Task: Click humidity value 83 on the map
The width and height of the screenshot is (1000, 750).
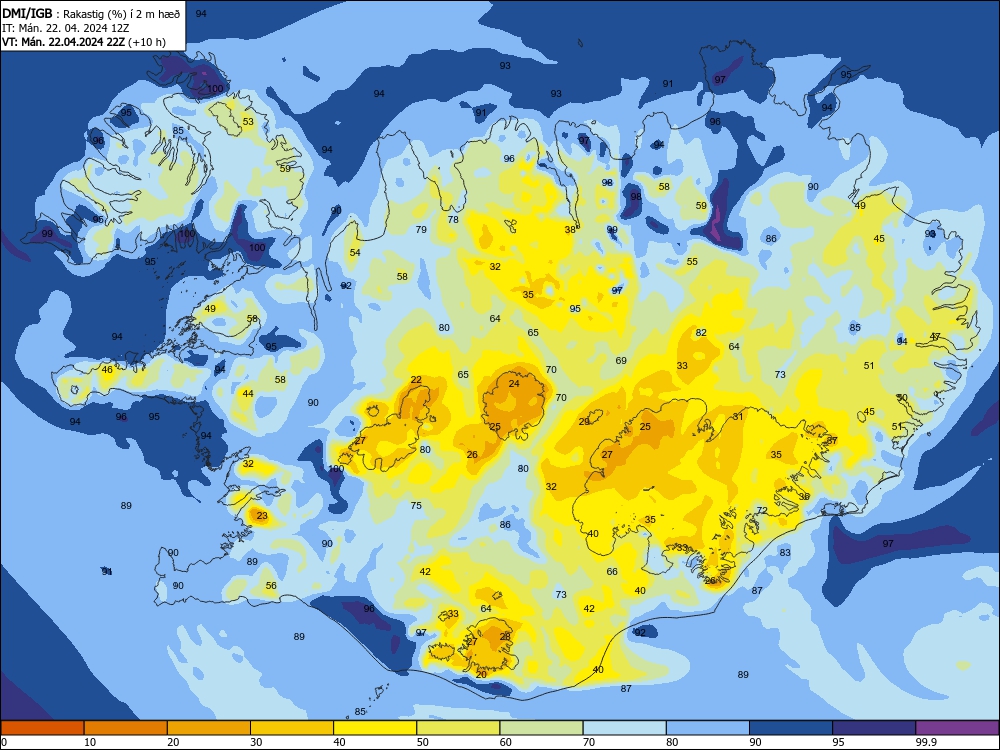Action: click(785, 552)
